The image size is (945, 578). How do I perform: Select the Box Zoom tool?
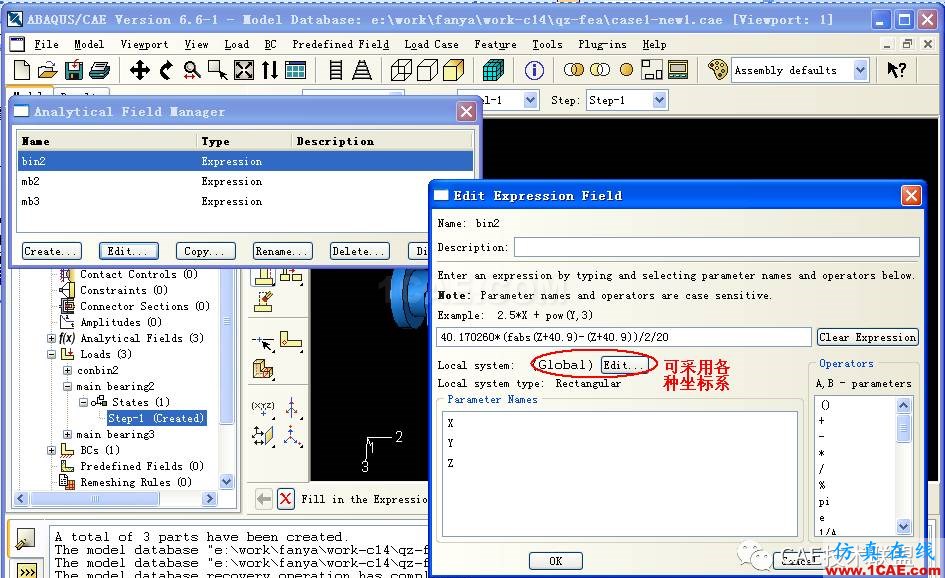point(218,70)
